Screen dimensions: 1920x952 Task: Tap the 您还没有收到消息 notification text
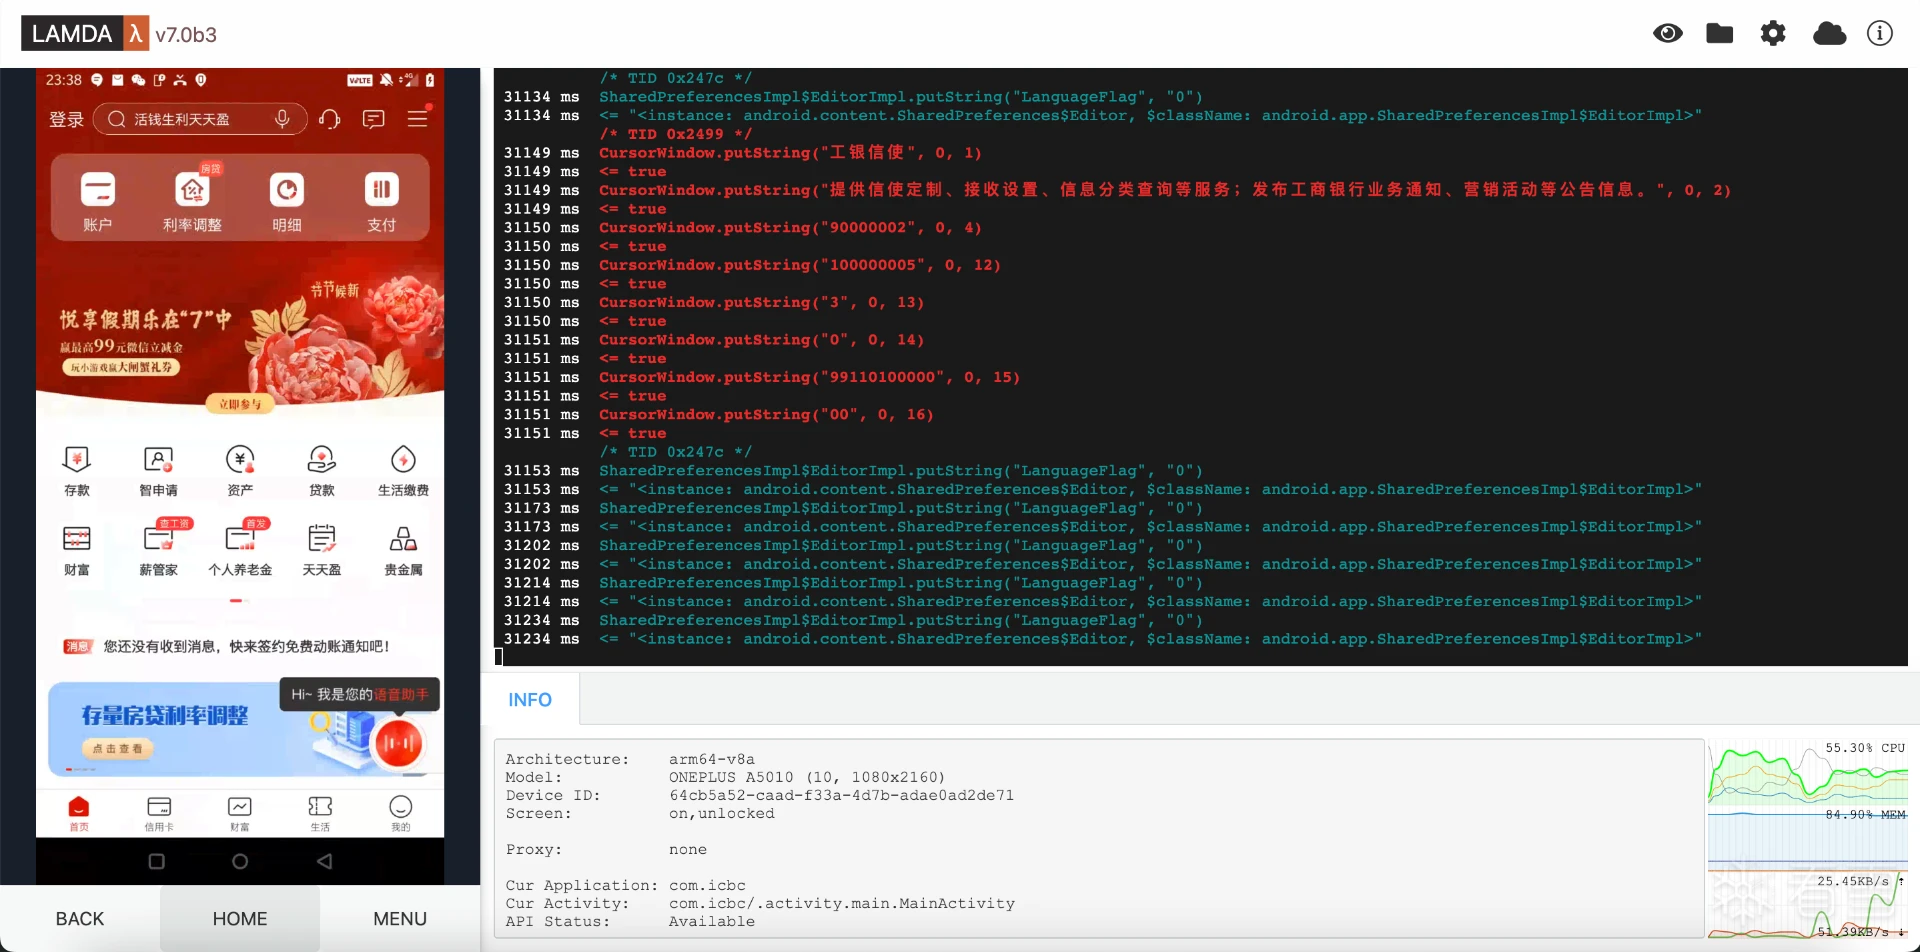pos(246,647)
